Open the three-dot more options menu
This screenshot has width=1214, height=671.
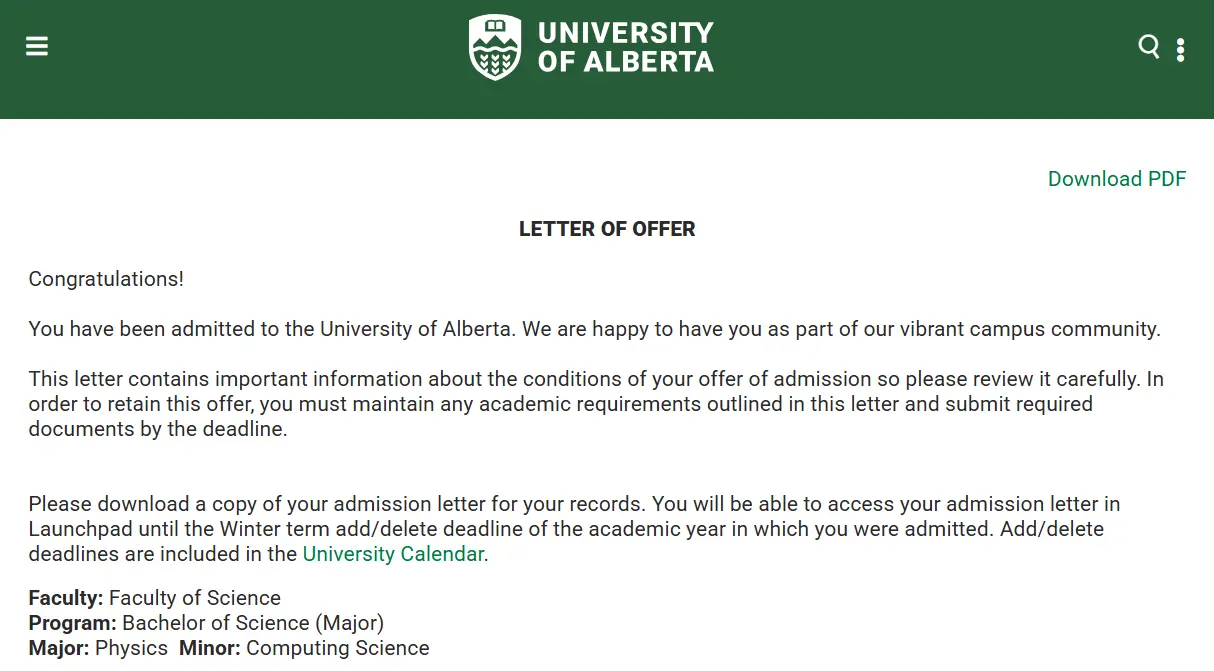[x=1181, y=49]
